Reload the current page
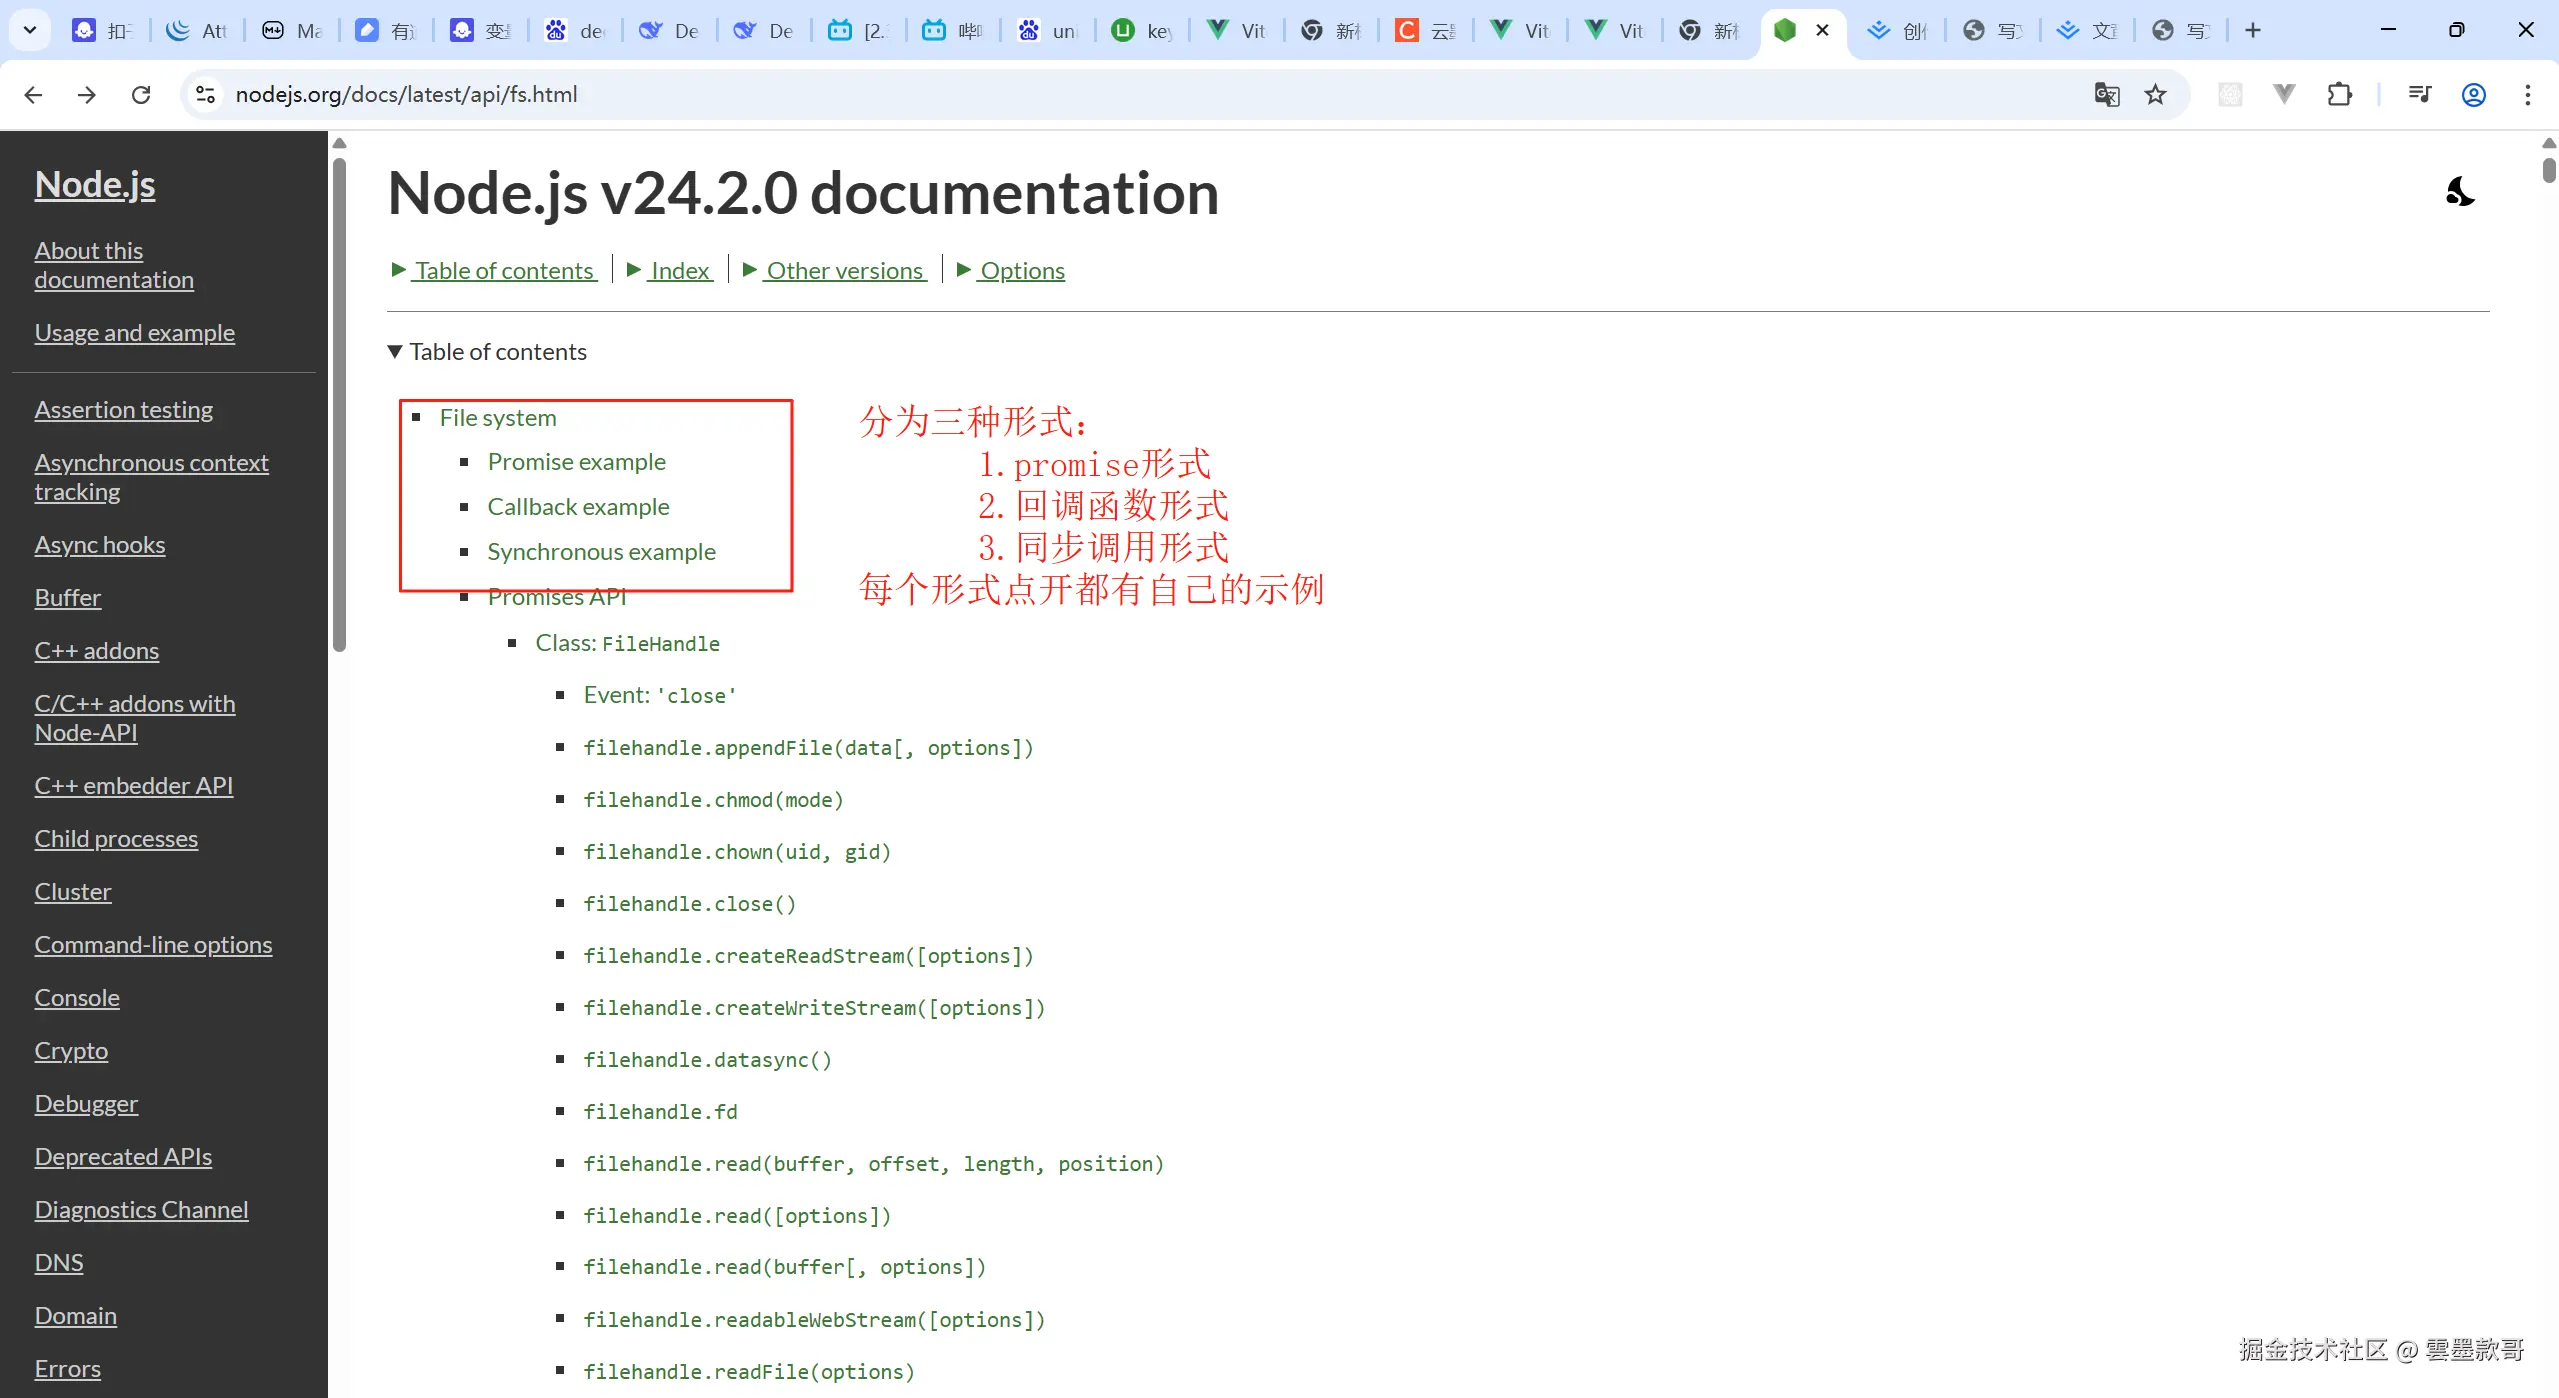Viewport: 2559px width, 1398px height. [141, 94]
